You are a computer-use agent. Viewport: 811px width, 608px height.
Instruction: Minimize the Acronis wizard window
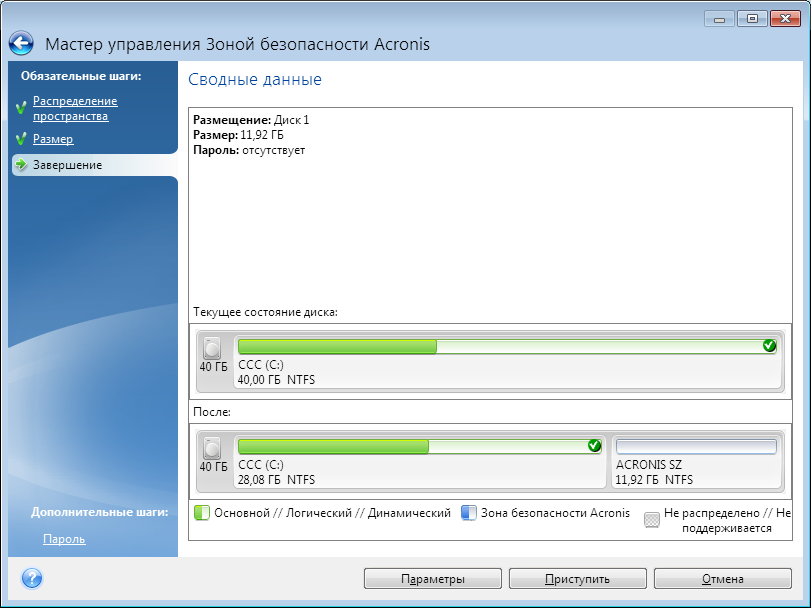tap(719, 19)
